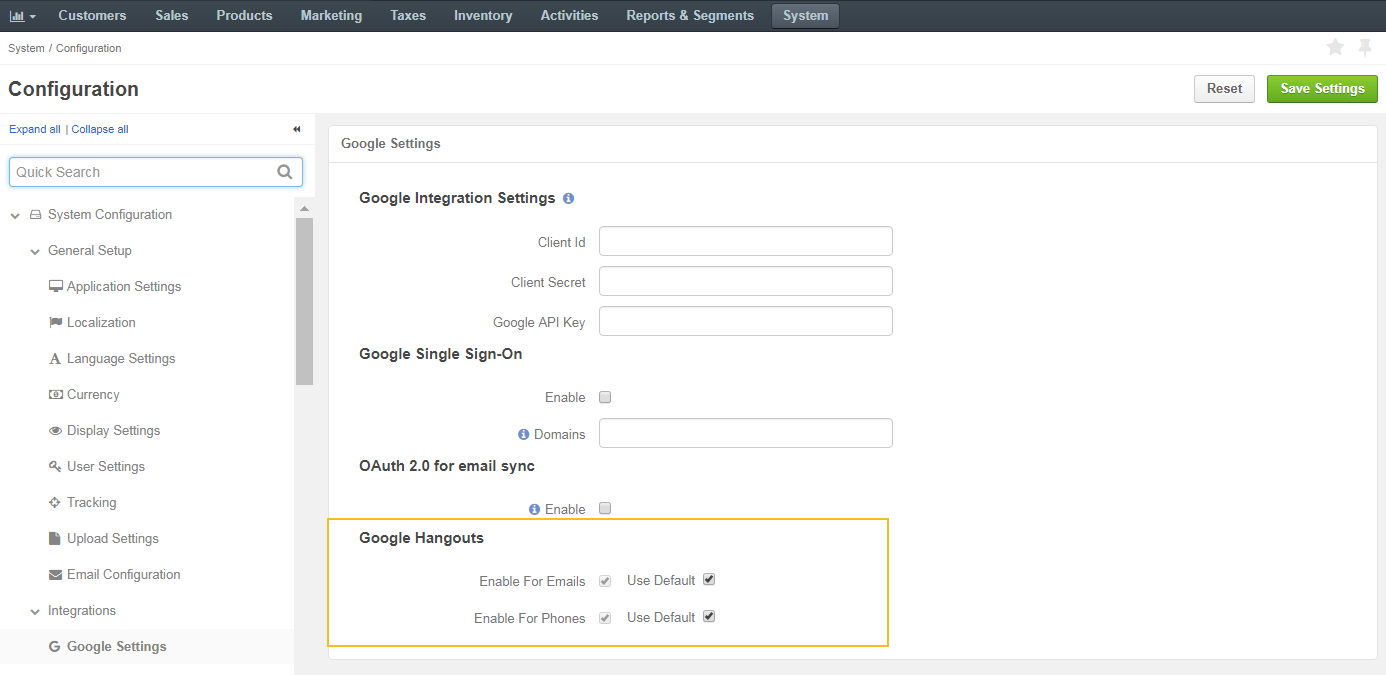Open the Customers menu
Image resolution: width=1386 pixels, height=675 pixels.
click(92, 16)
